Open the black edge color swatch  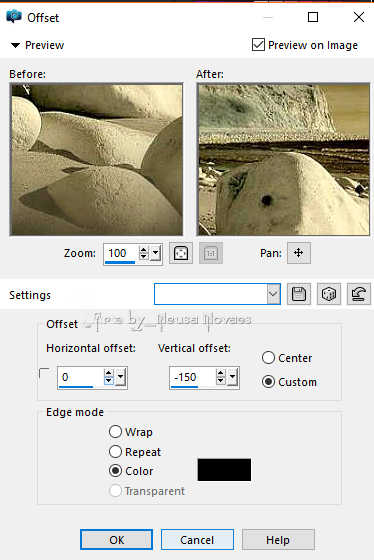pyautogui.click(x=224, y=470)
